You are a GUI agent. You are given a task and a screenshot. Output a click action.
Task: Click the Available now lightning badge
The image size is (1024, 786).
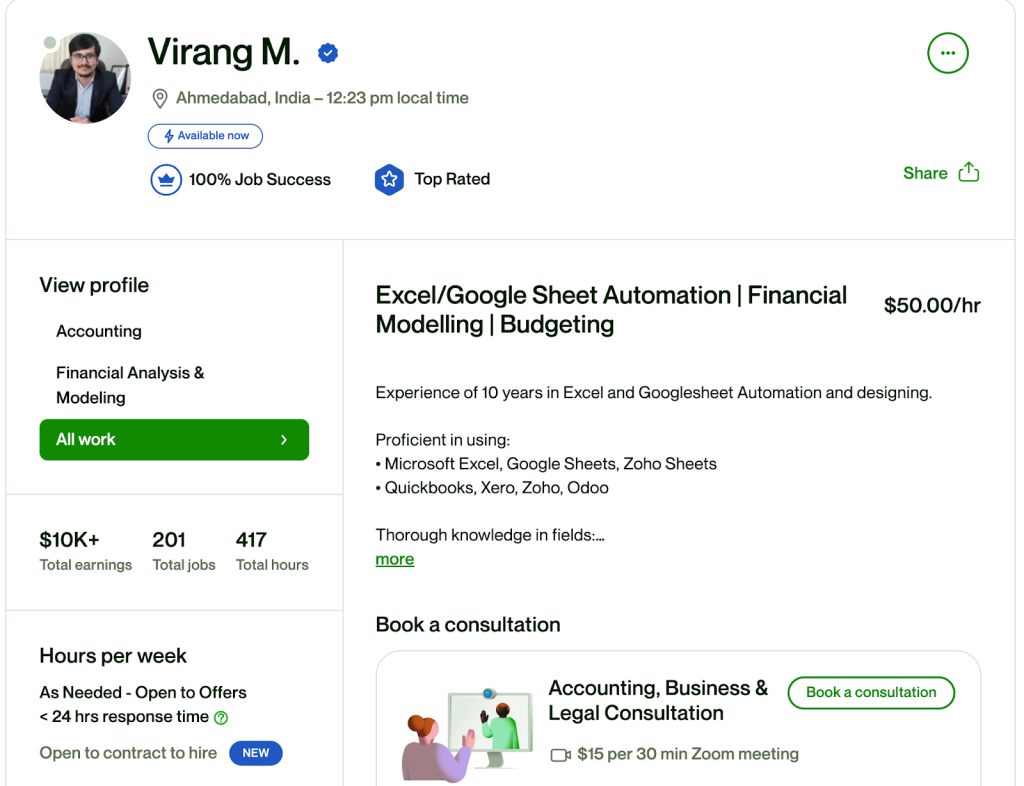[205, 136]
